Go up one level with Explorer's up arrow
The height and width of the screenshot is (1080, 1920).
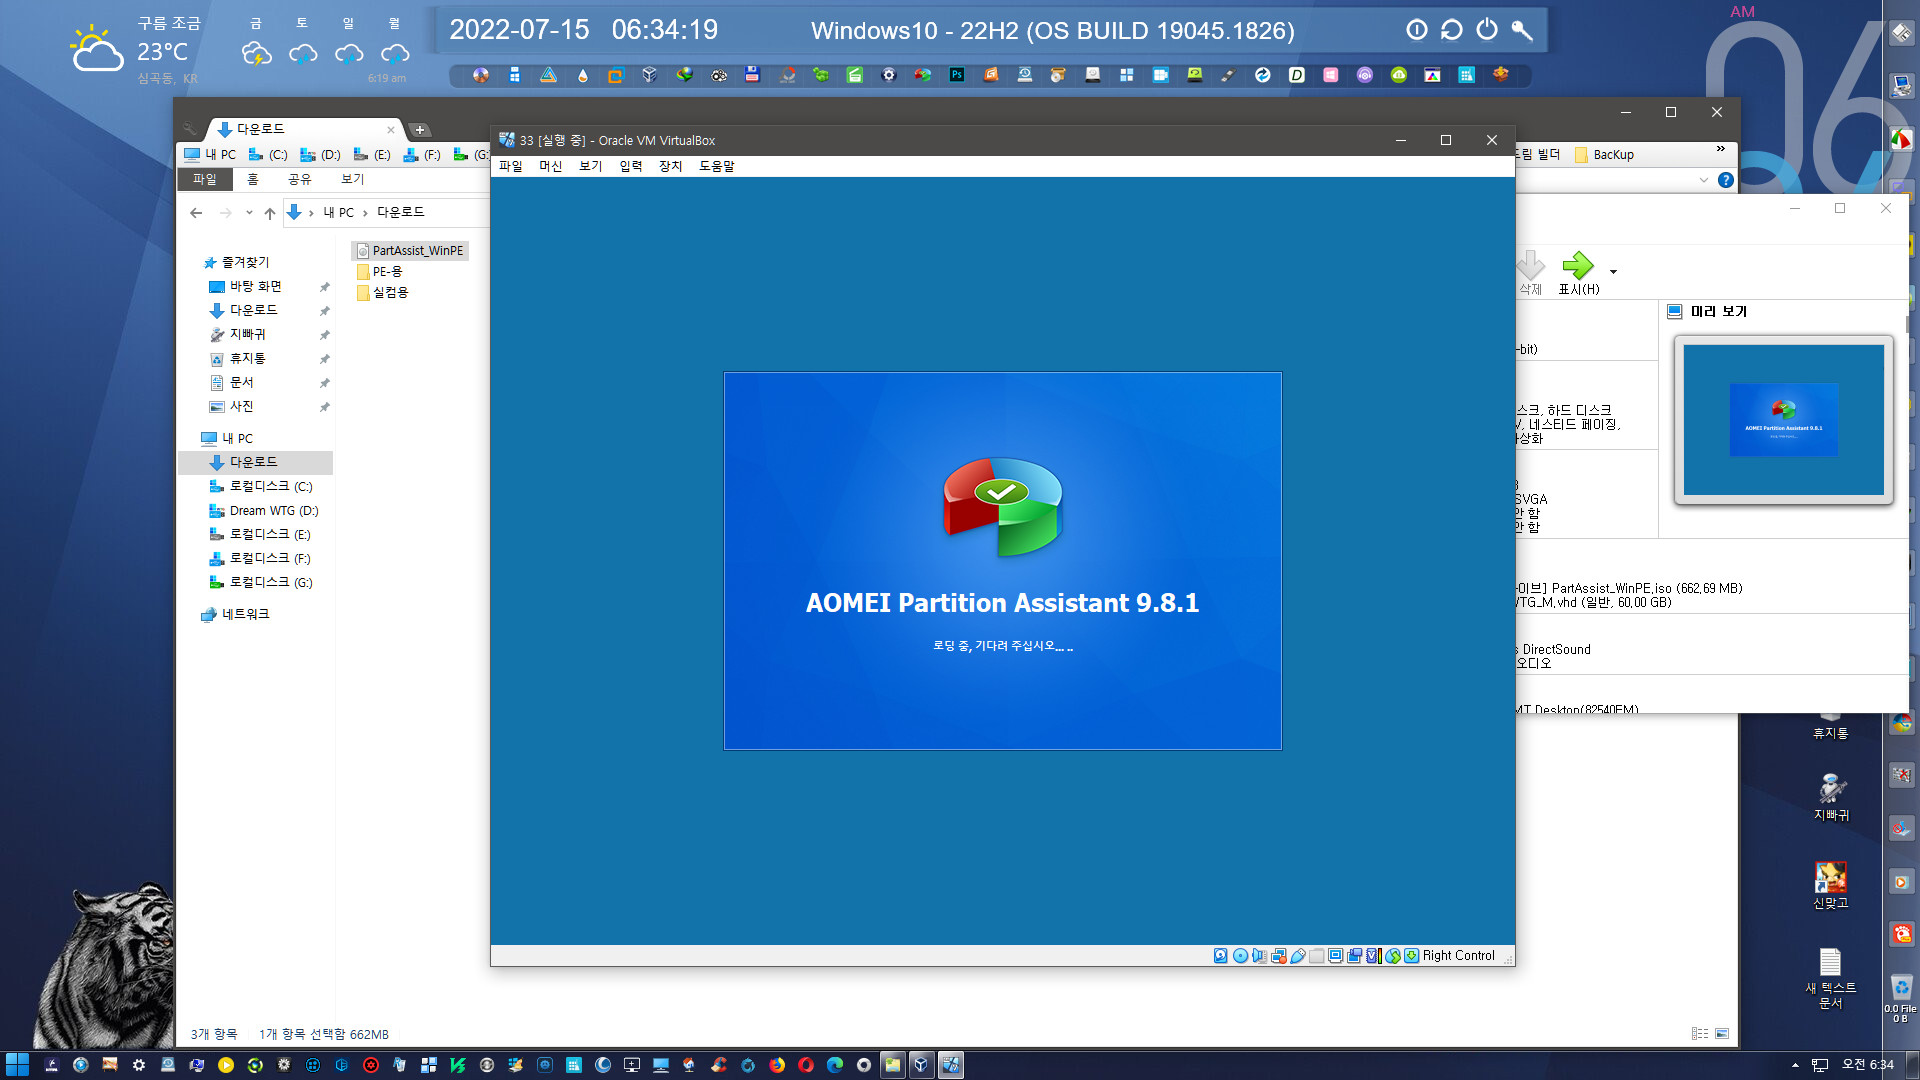(270, 213)
